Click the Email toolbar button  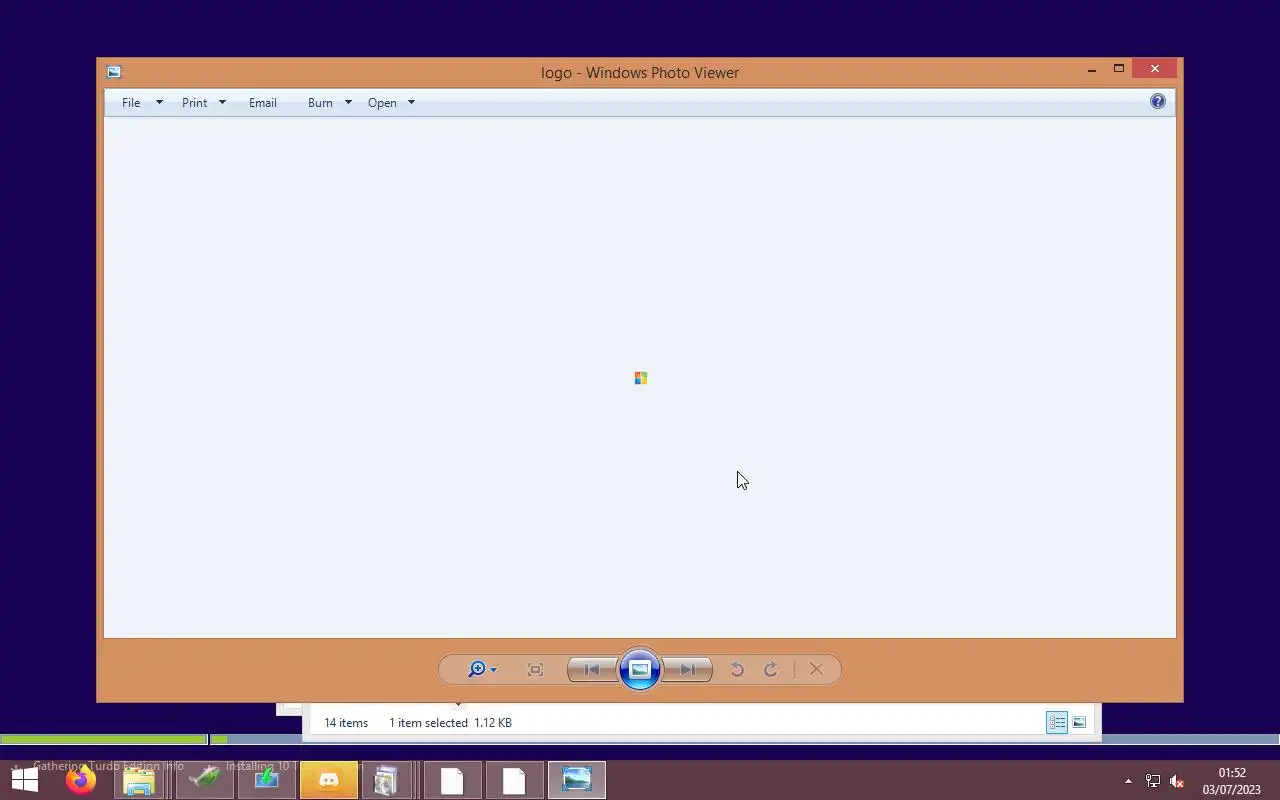coord(263,103)
